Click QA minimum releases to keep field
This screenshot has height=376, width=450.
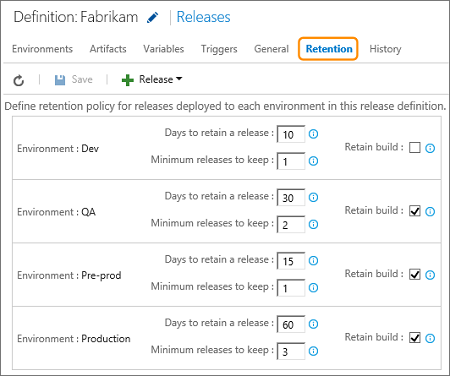[x=291, y=225]
